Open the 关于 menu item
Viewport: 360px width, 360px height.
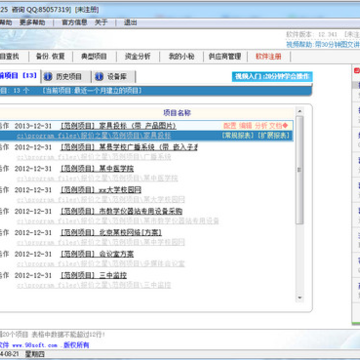pos(101,23)
